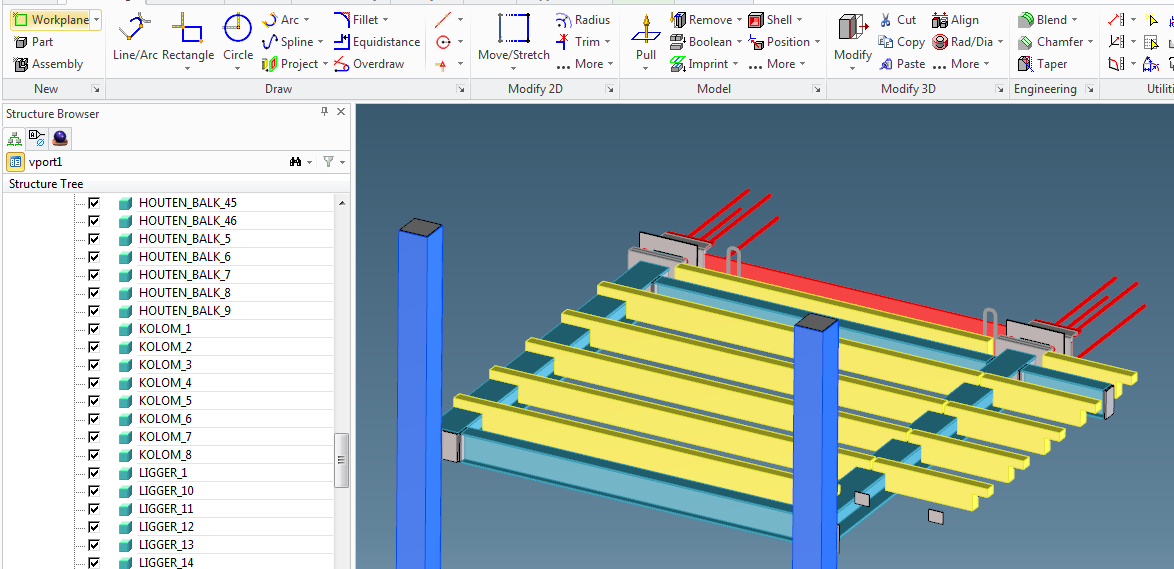
Task: Expand the Model group dialog launcher
Action: [817, 90]
